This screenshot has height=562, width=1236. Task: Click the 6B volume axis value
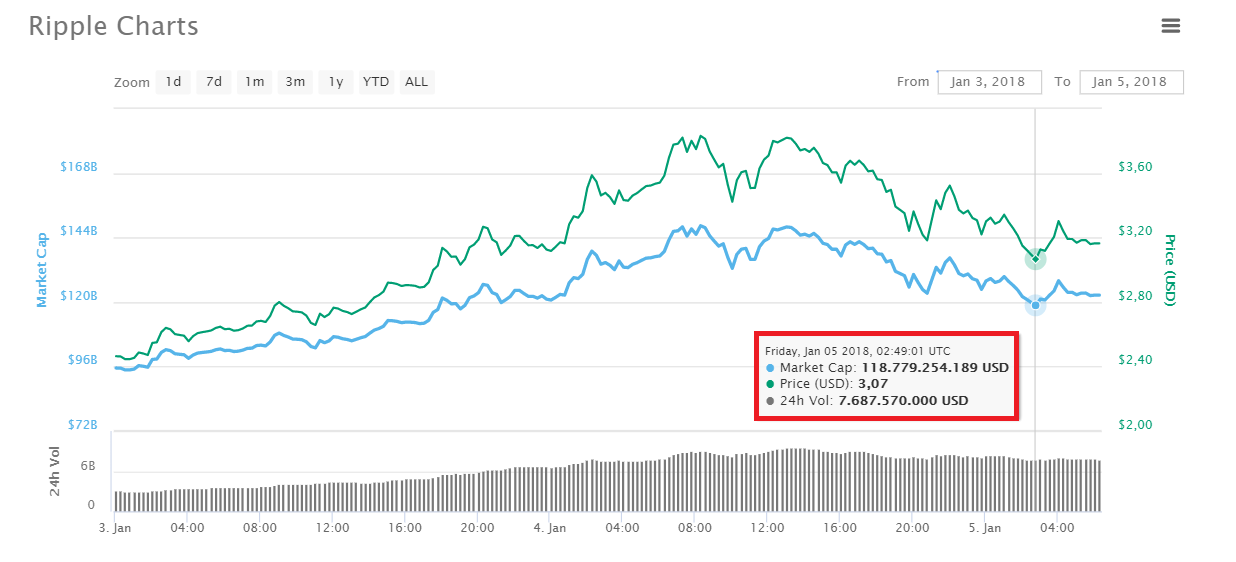(88, 467)
